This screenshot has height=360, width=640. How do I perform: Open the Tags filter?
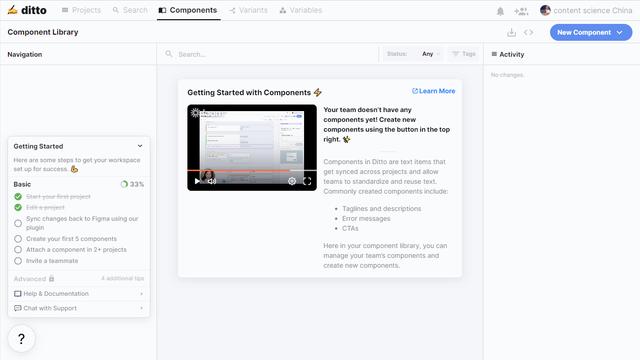point(464,54)
